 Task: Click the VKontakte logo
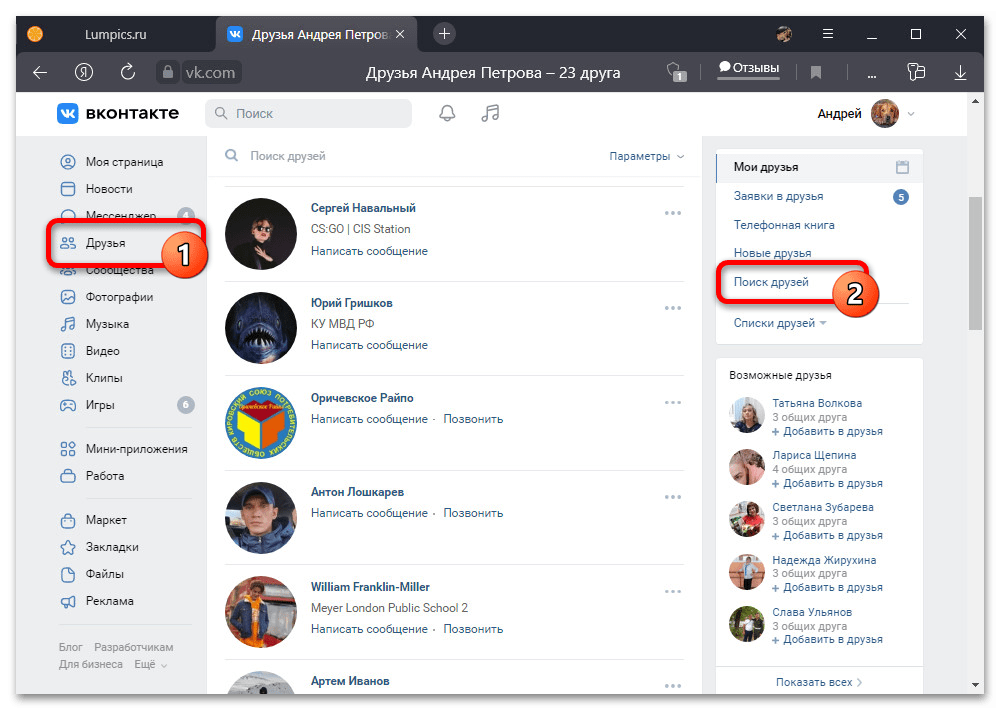pos(118,114)
